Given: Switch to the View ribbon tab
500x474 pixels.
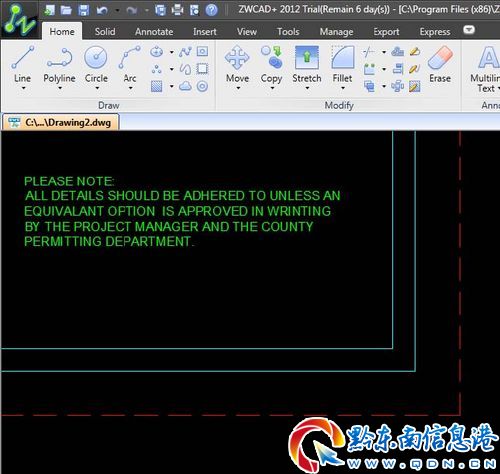Looking at the screenshot, I should coord(247,32).
